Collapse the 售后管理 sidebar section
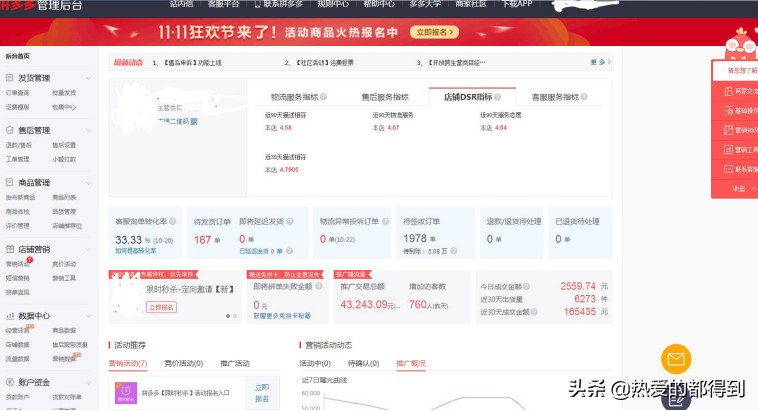 tap(88, 131)
